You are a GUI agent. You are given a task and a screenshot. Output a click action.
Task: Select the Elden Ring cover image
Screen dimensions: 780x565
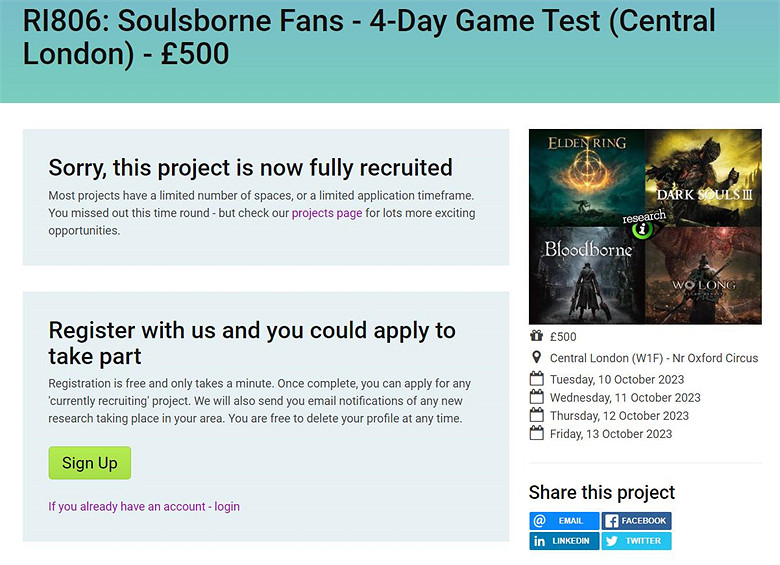pyautogui.click(x=586, y=175)
